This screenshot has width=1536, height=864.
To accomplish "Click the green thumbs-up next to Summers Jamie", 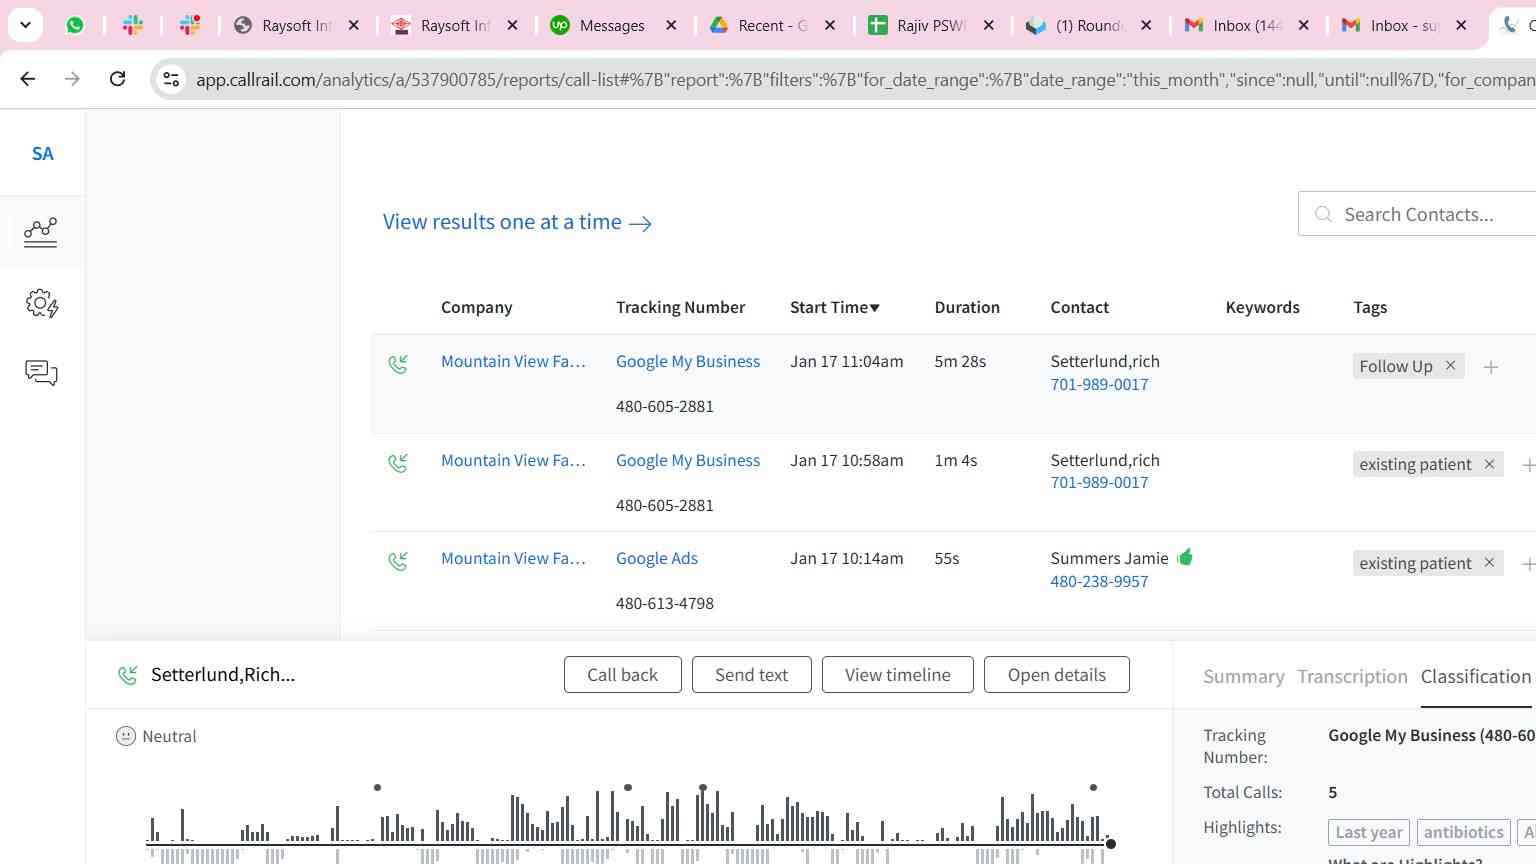I will click(x=1185, y=557).
